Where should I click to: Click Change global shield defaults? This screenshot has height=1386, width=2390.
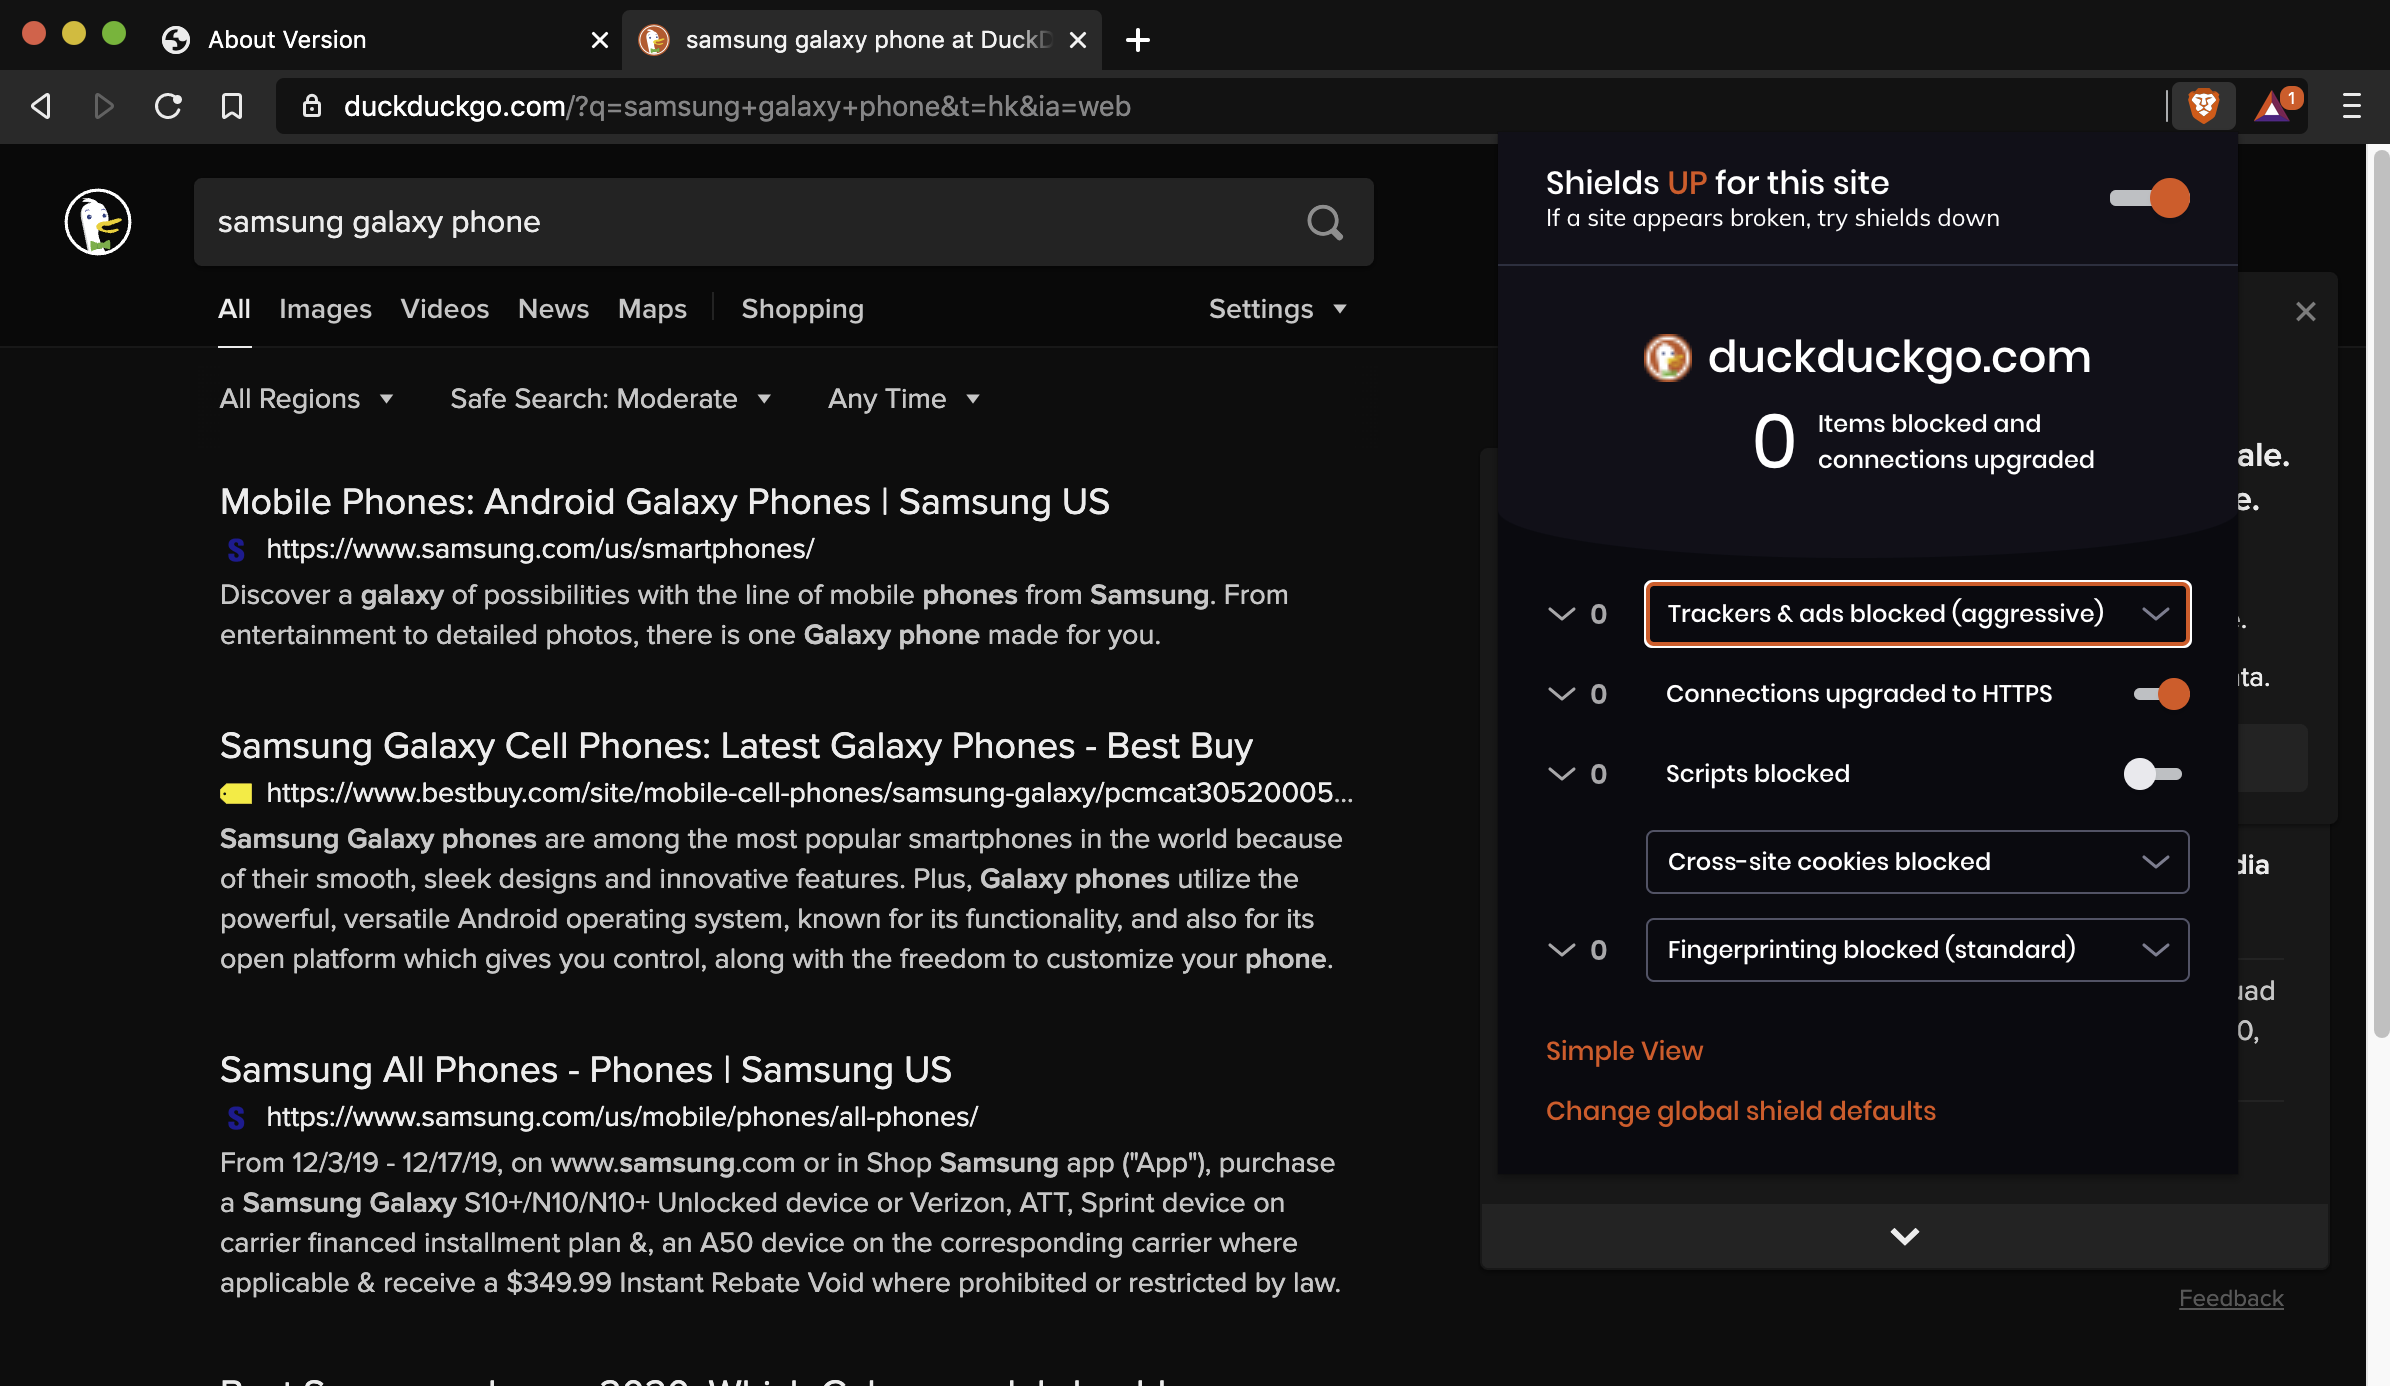1741,1111
